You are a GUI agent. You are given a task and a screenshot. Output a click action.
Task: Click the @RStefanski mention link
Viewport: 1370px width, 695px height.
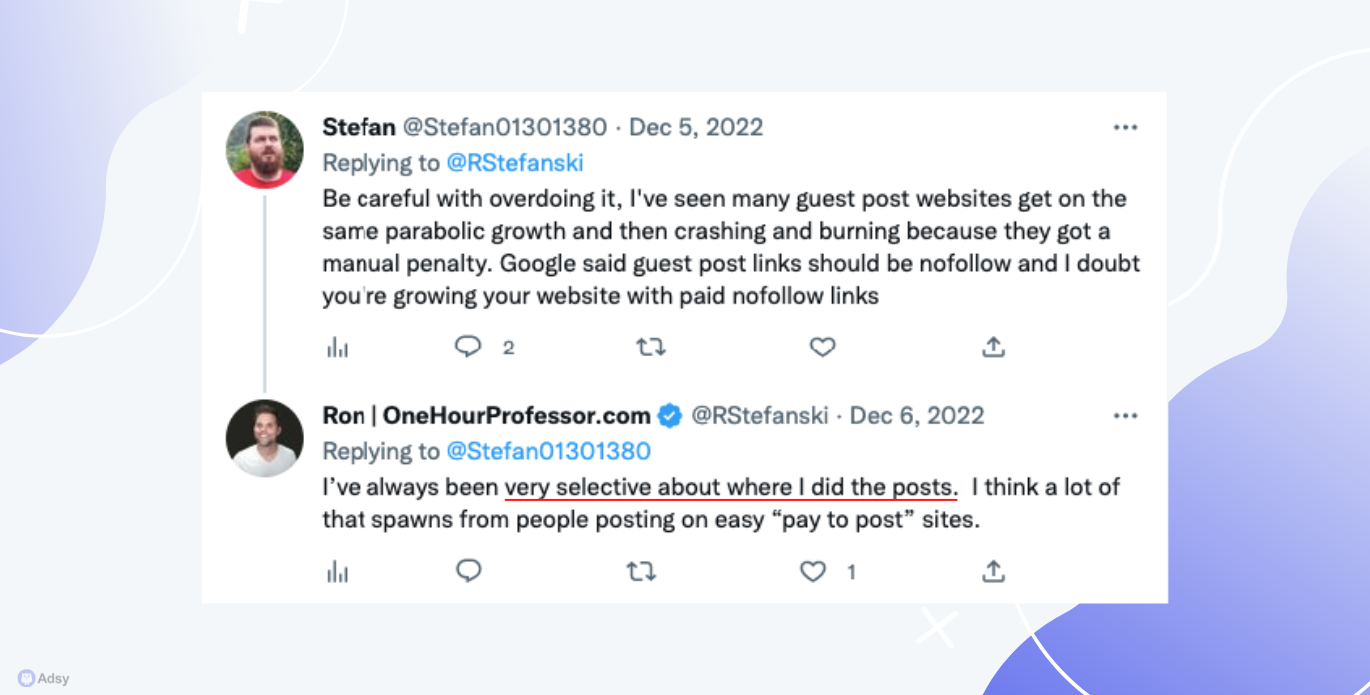click(x=515, y=163)
